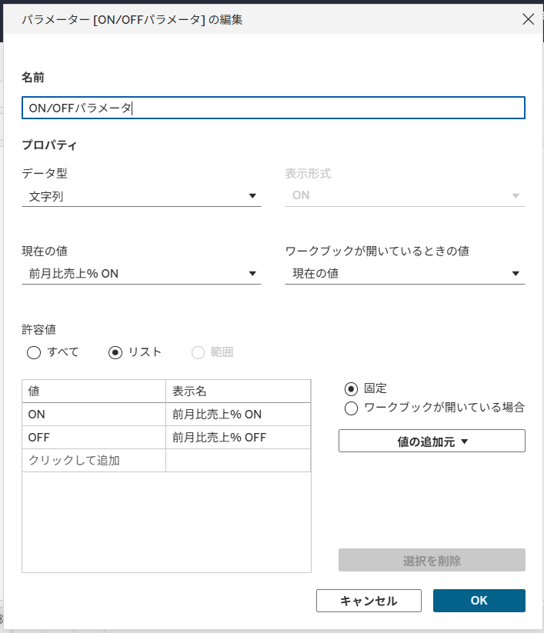Open the ワークブックが開いているときの値 dropdown
The height and width of the screenshot is (633, 544).
pyautogui.click(x=405, y=274)
